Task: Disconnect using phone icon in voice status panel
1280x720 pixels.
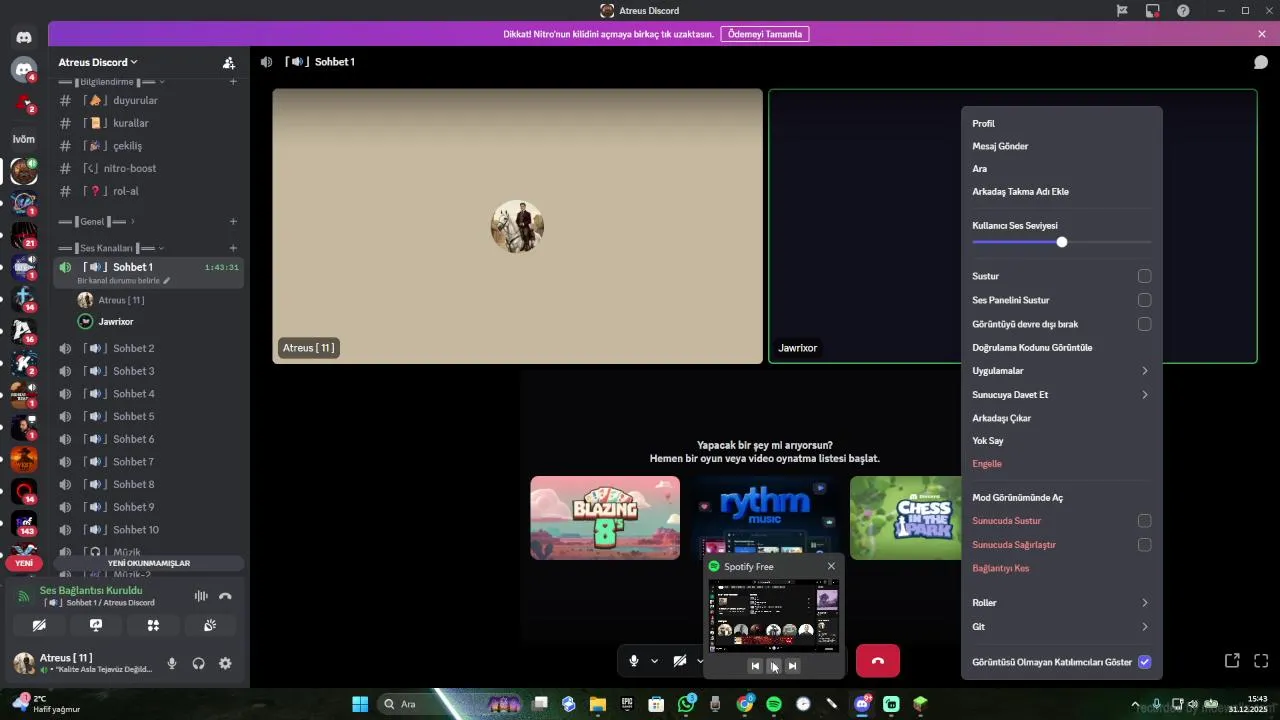Action: tap(225, 596)
